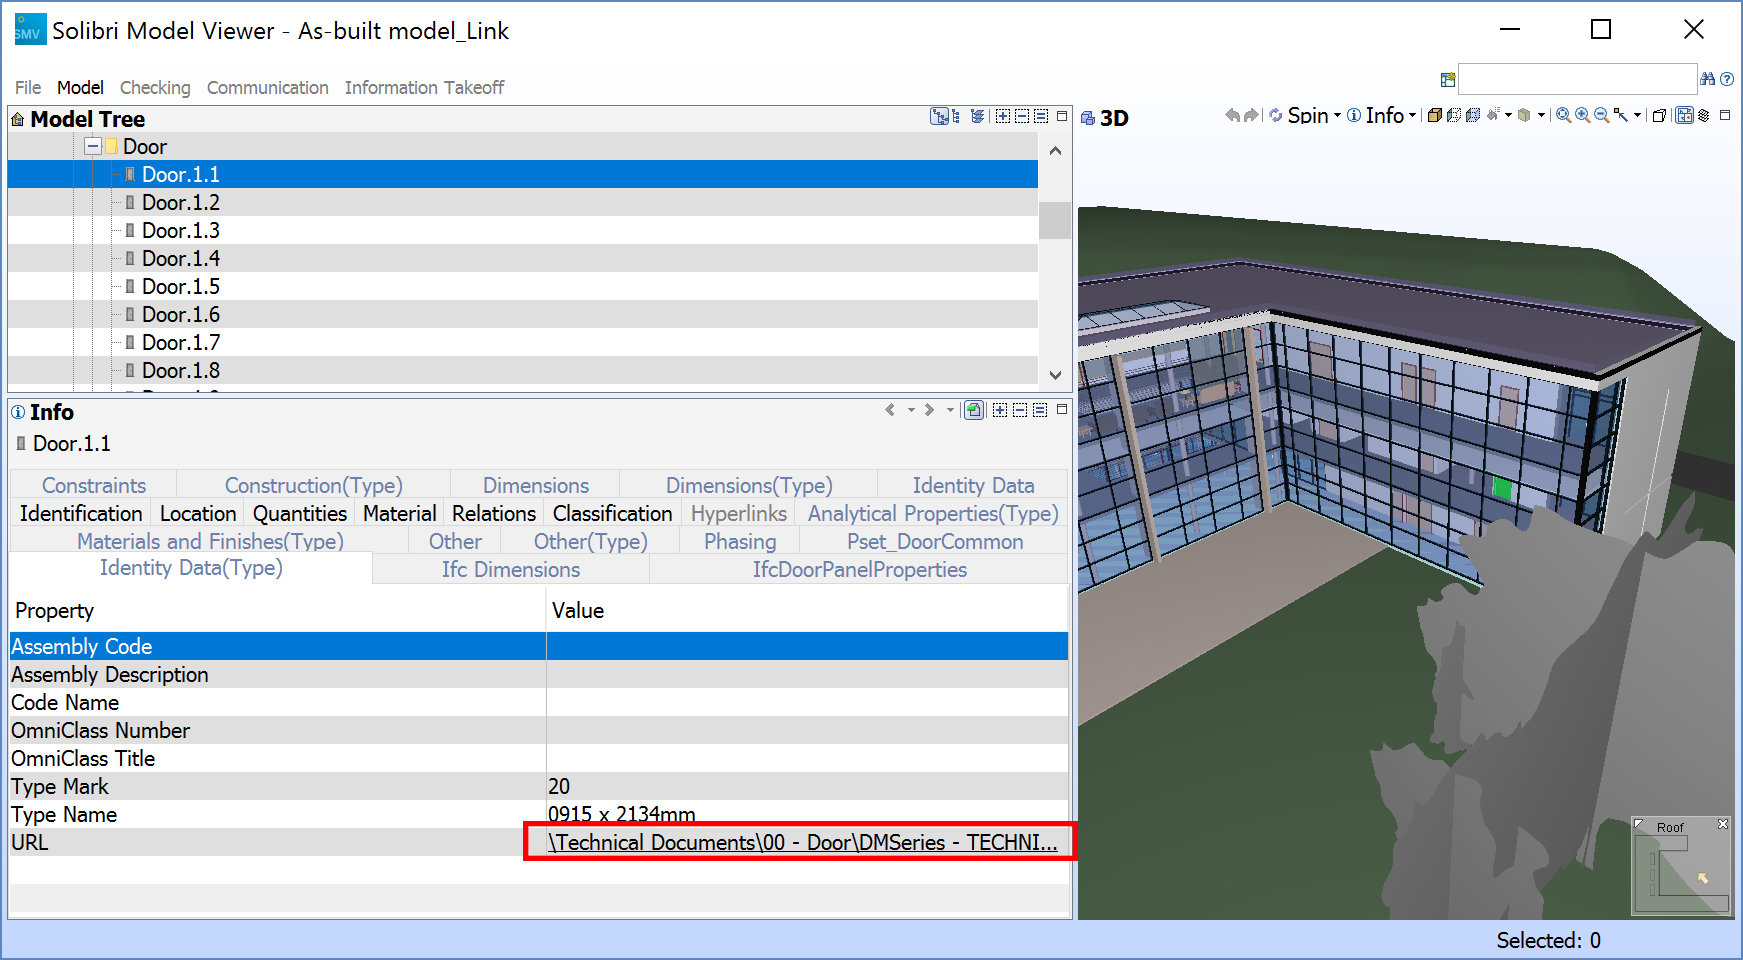
Task: Open the Pset_DoorCommon tab
Action: pyautogui.click(x=935, y=541)
